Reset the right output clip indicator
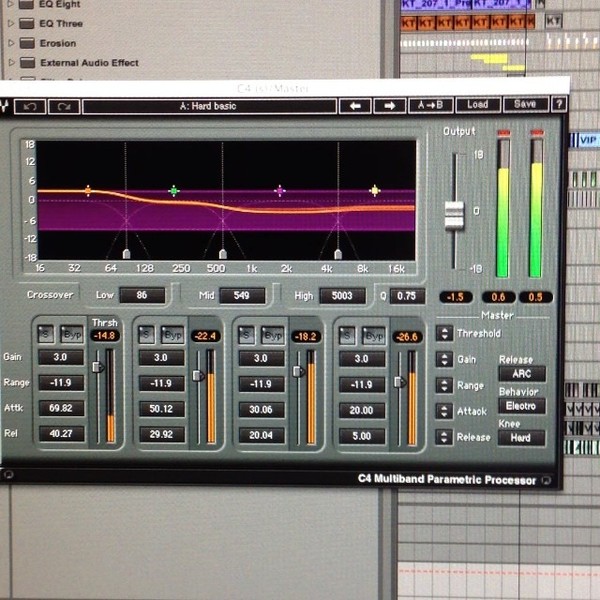This screenshot has width=600, height=600. click(x=536, y=133)
